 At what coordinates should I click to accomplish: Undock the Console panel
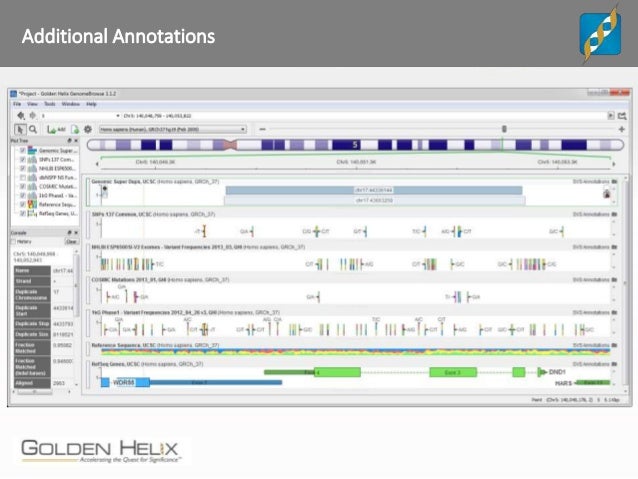[x=70, y=233]
